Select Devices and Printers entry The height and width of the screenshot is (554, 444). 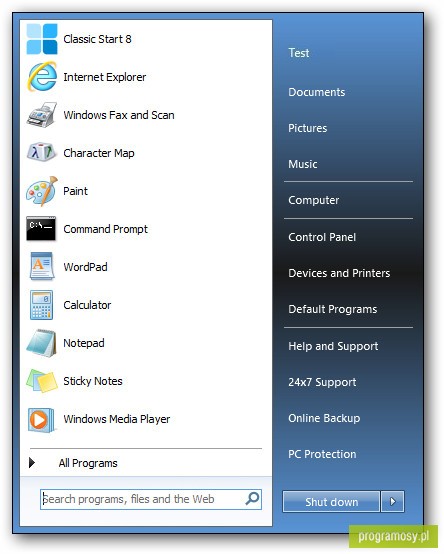339,273
